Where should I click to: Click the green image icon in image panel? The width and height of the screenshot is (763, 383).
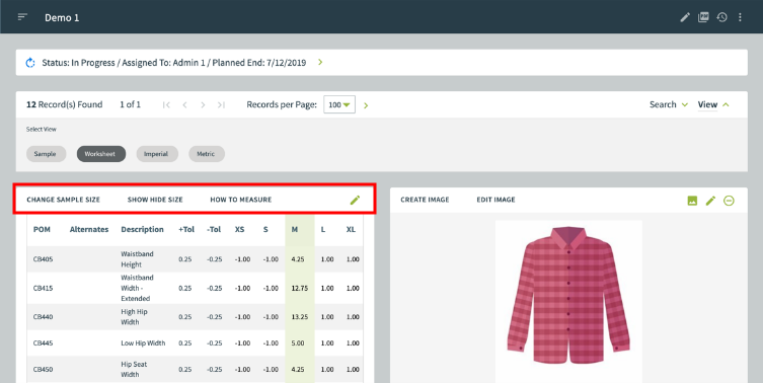coord(692,201)
